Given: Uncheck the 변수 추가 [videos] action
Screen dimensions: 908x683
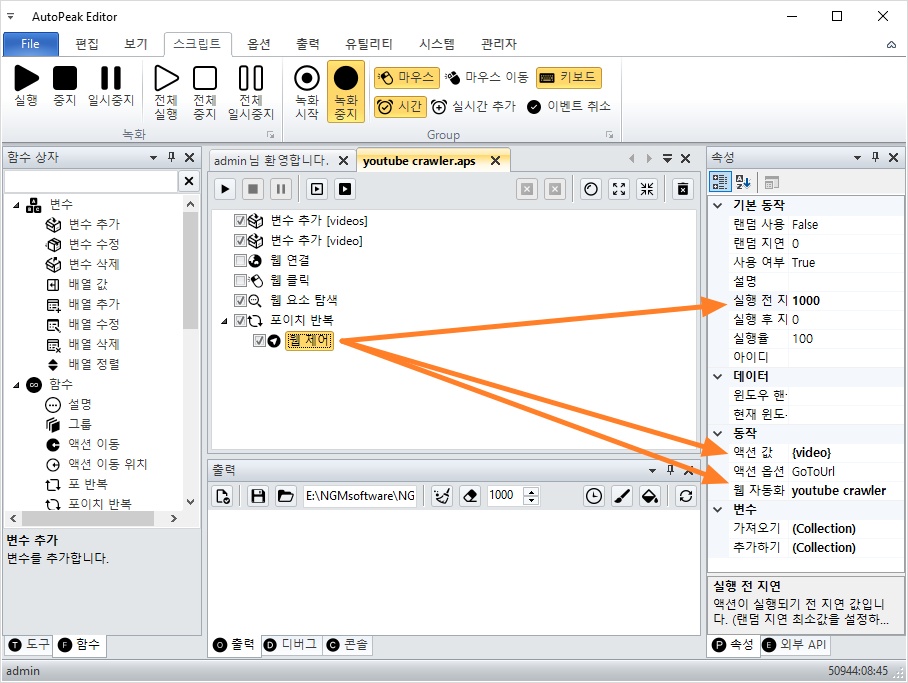Looking at the screenshot, I should click(x=240, y=221).
